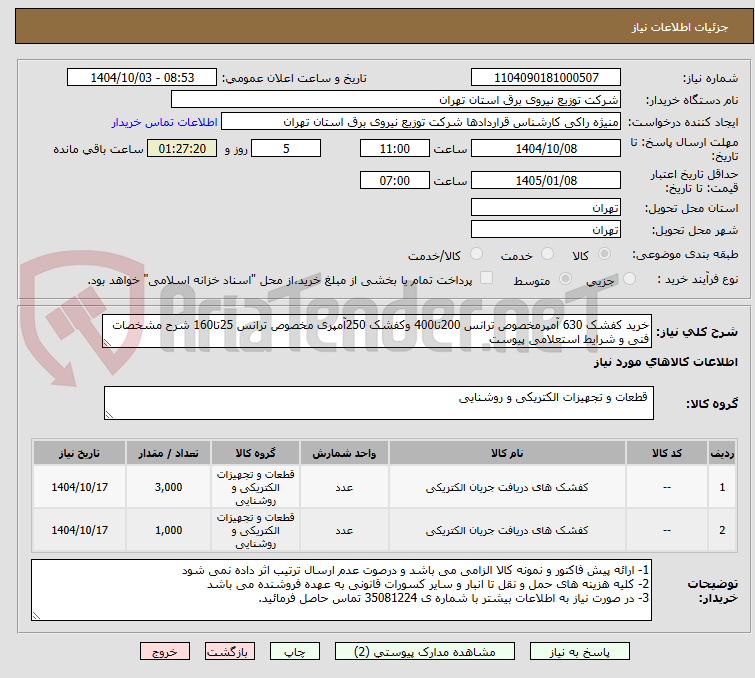The image size is (755, 678).
Task: Click the remaining time field 01:27:20
Action: [x=182, y=148]
